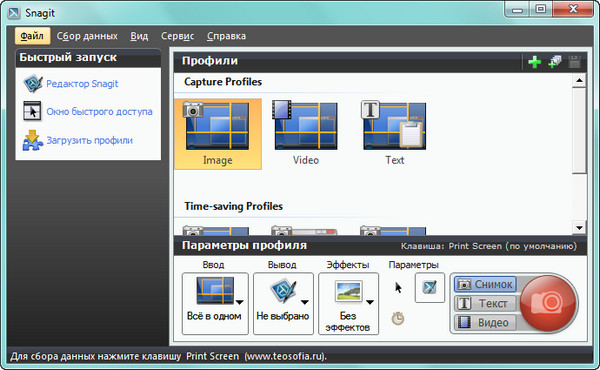Click the big red capture button
Viewport: 600px width, 370px height.
click(x=549, y=303)
